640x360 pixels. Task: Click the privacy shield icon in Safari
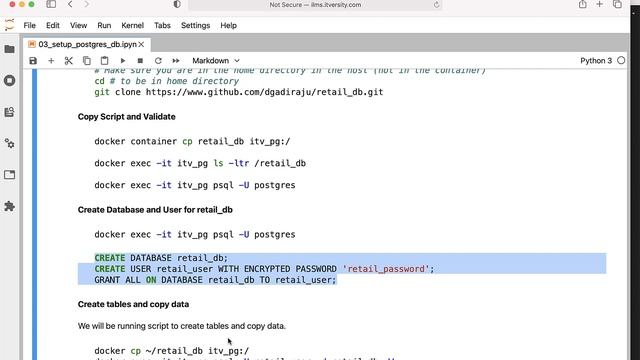pyautogui.click(x=177, y=4)
